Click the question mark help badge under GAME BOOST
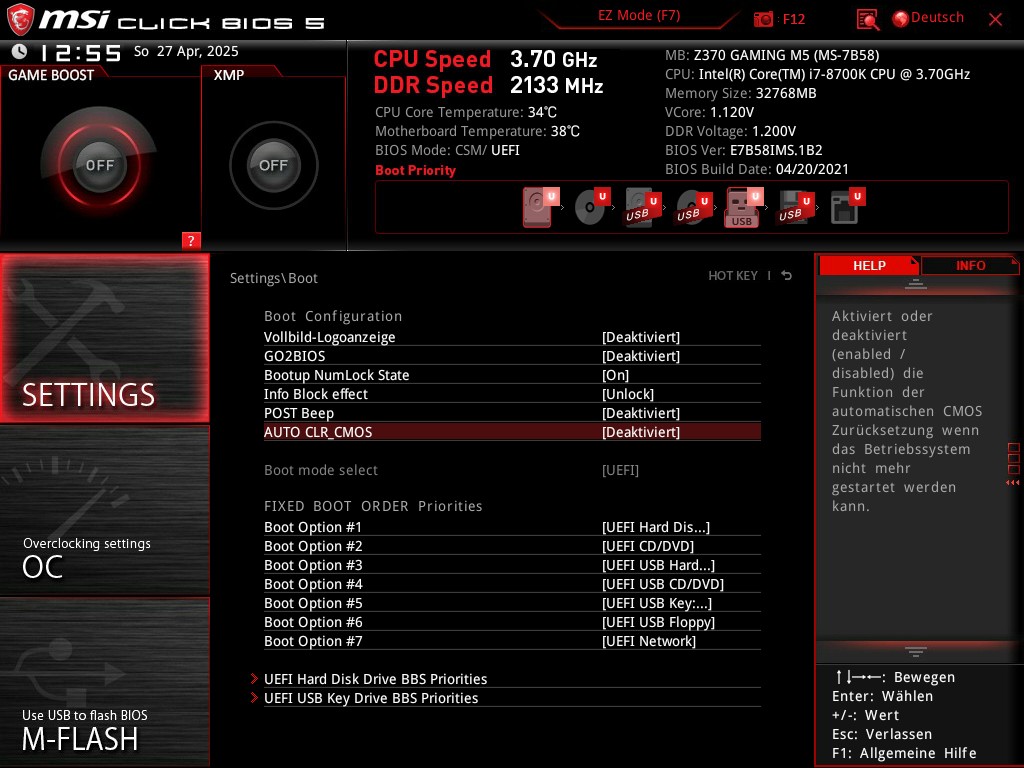The height and width of the screenshot is (768, 1024). point(191,240)
